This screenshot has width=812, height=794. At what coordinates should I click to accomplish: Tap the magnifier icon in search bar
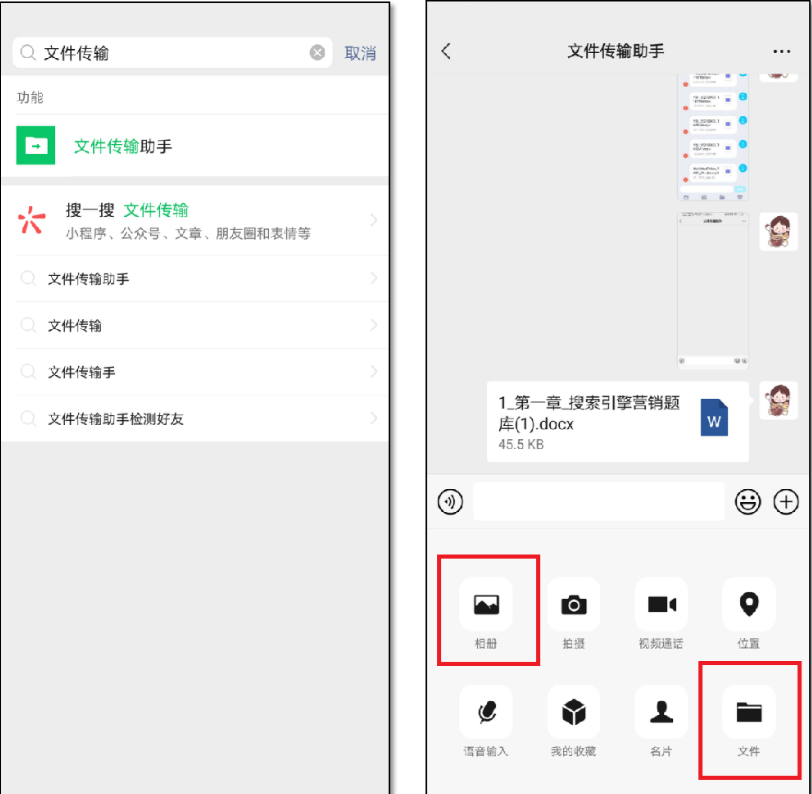28,52
